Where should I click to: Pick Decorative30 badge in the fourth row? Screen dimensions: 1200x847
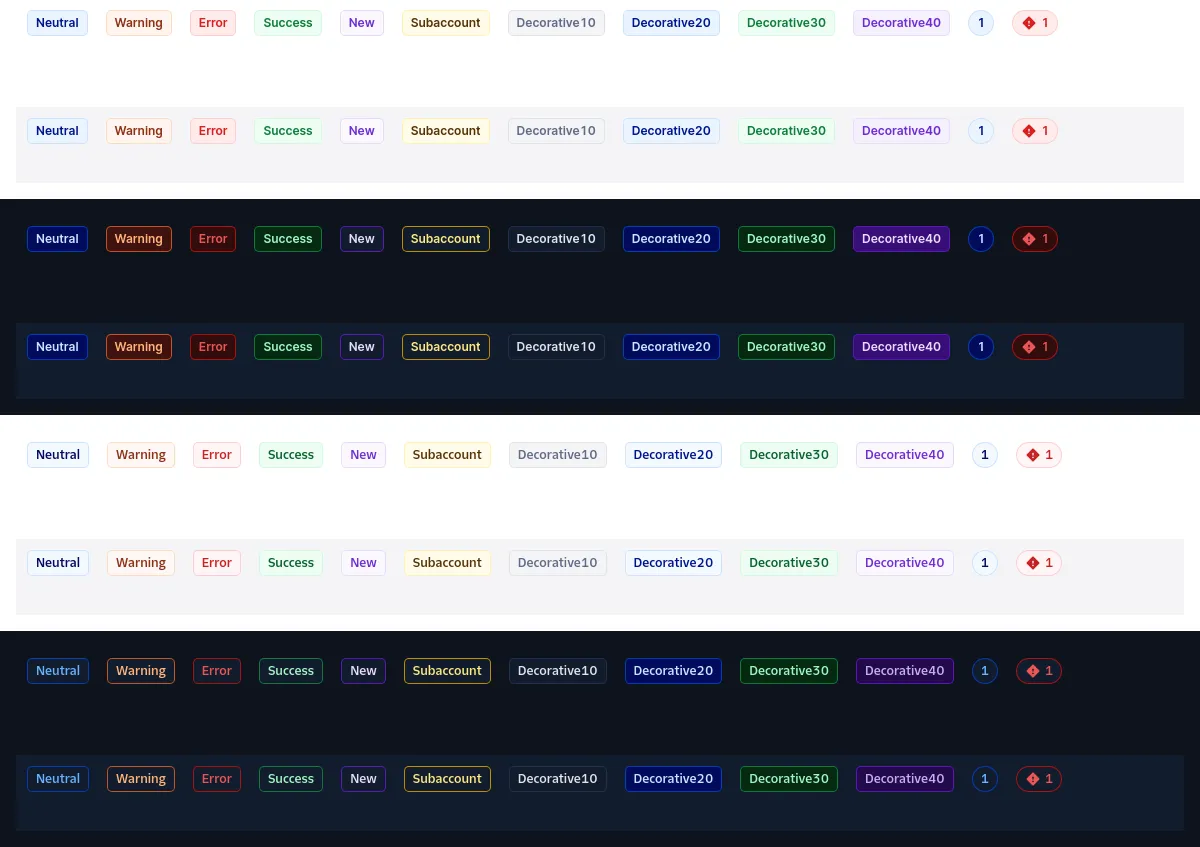point(786,347)
